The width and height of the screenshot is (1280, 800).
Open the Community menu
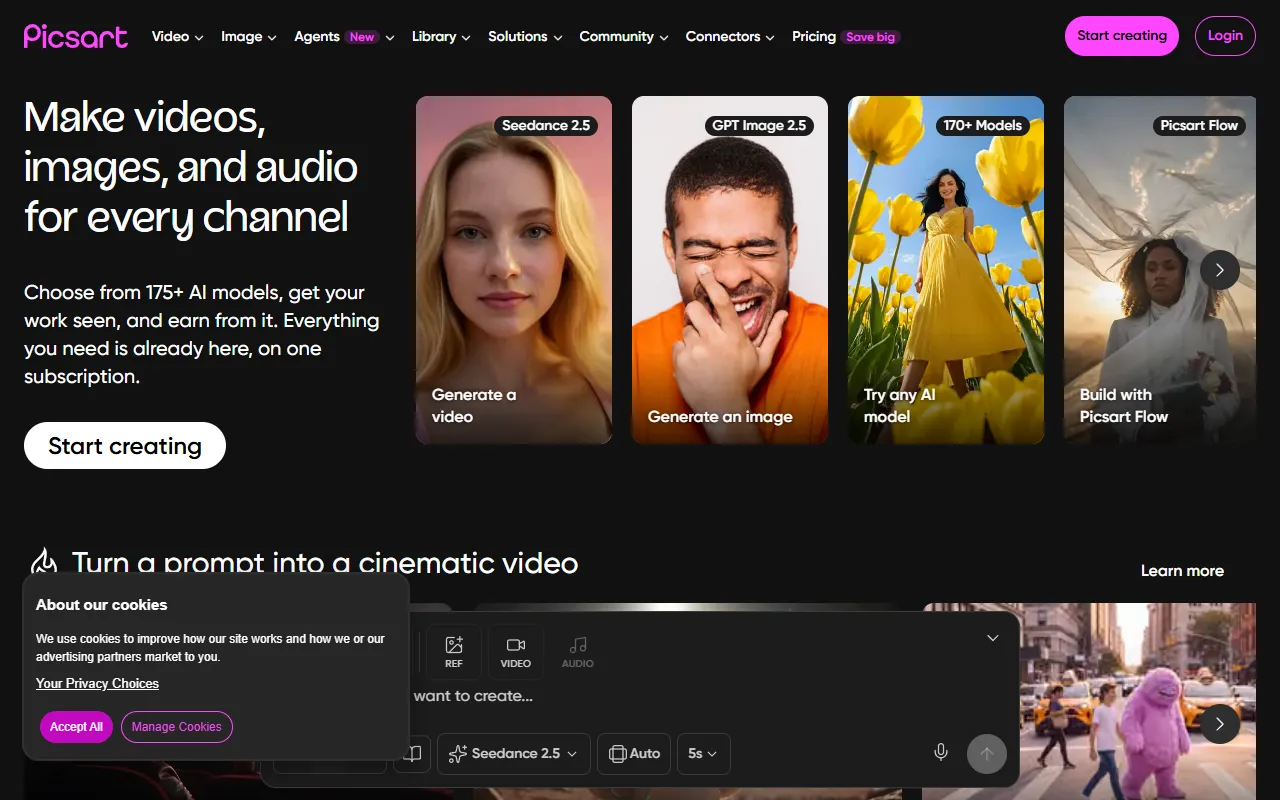click(624, 36)
